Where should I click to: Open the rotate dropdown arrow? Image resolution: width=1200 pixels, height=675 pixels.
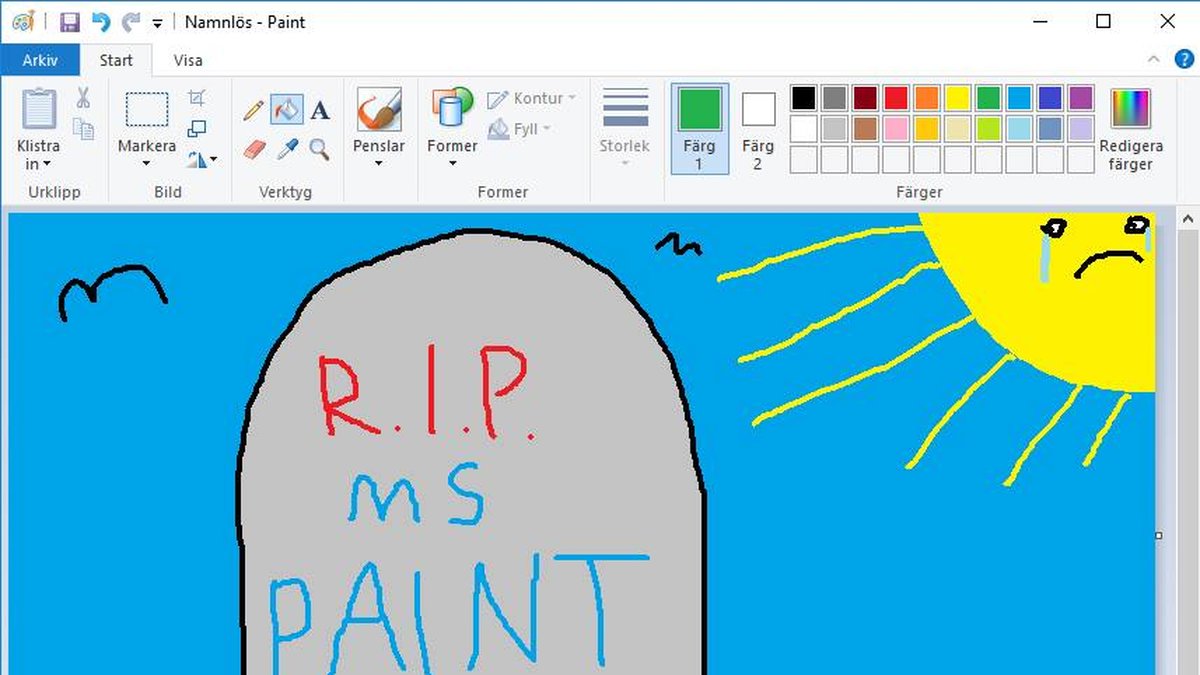coord(212,159)
